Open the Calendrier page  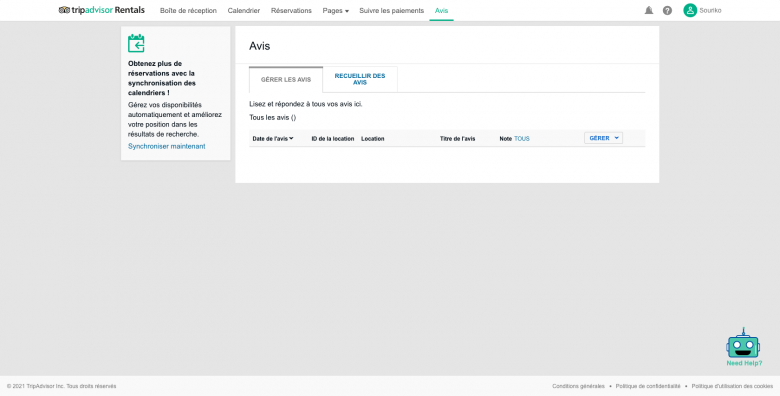coord(244,10)
